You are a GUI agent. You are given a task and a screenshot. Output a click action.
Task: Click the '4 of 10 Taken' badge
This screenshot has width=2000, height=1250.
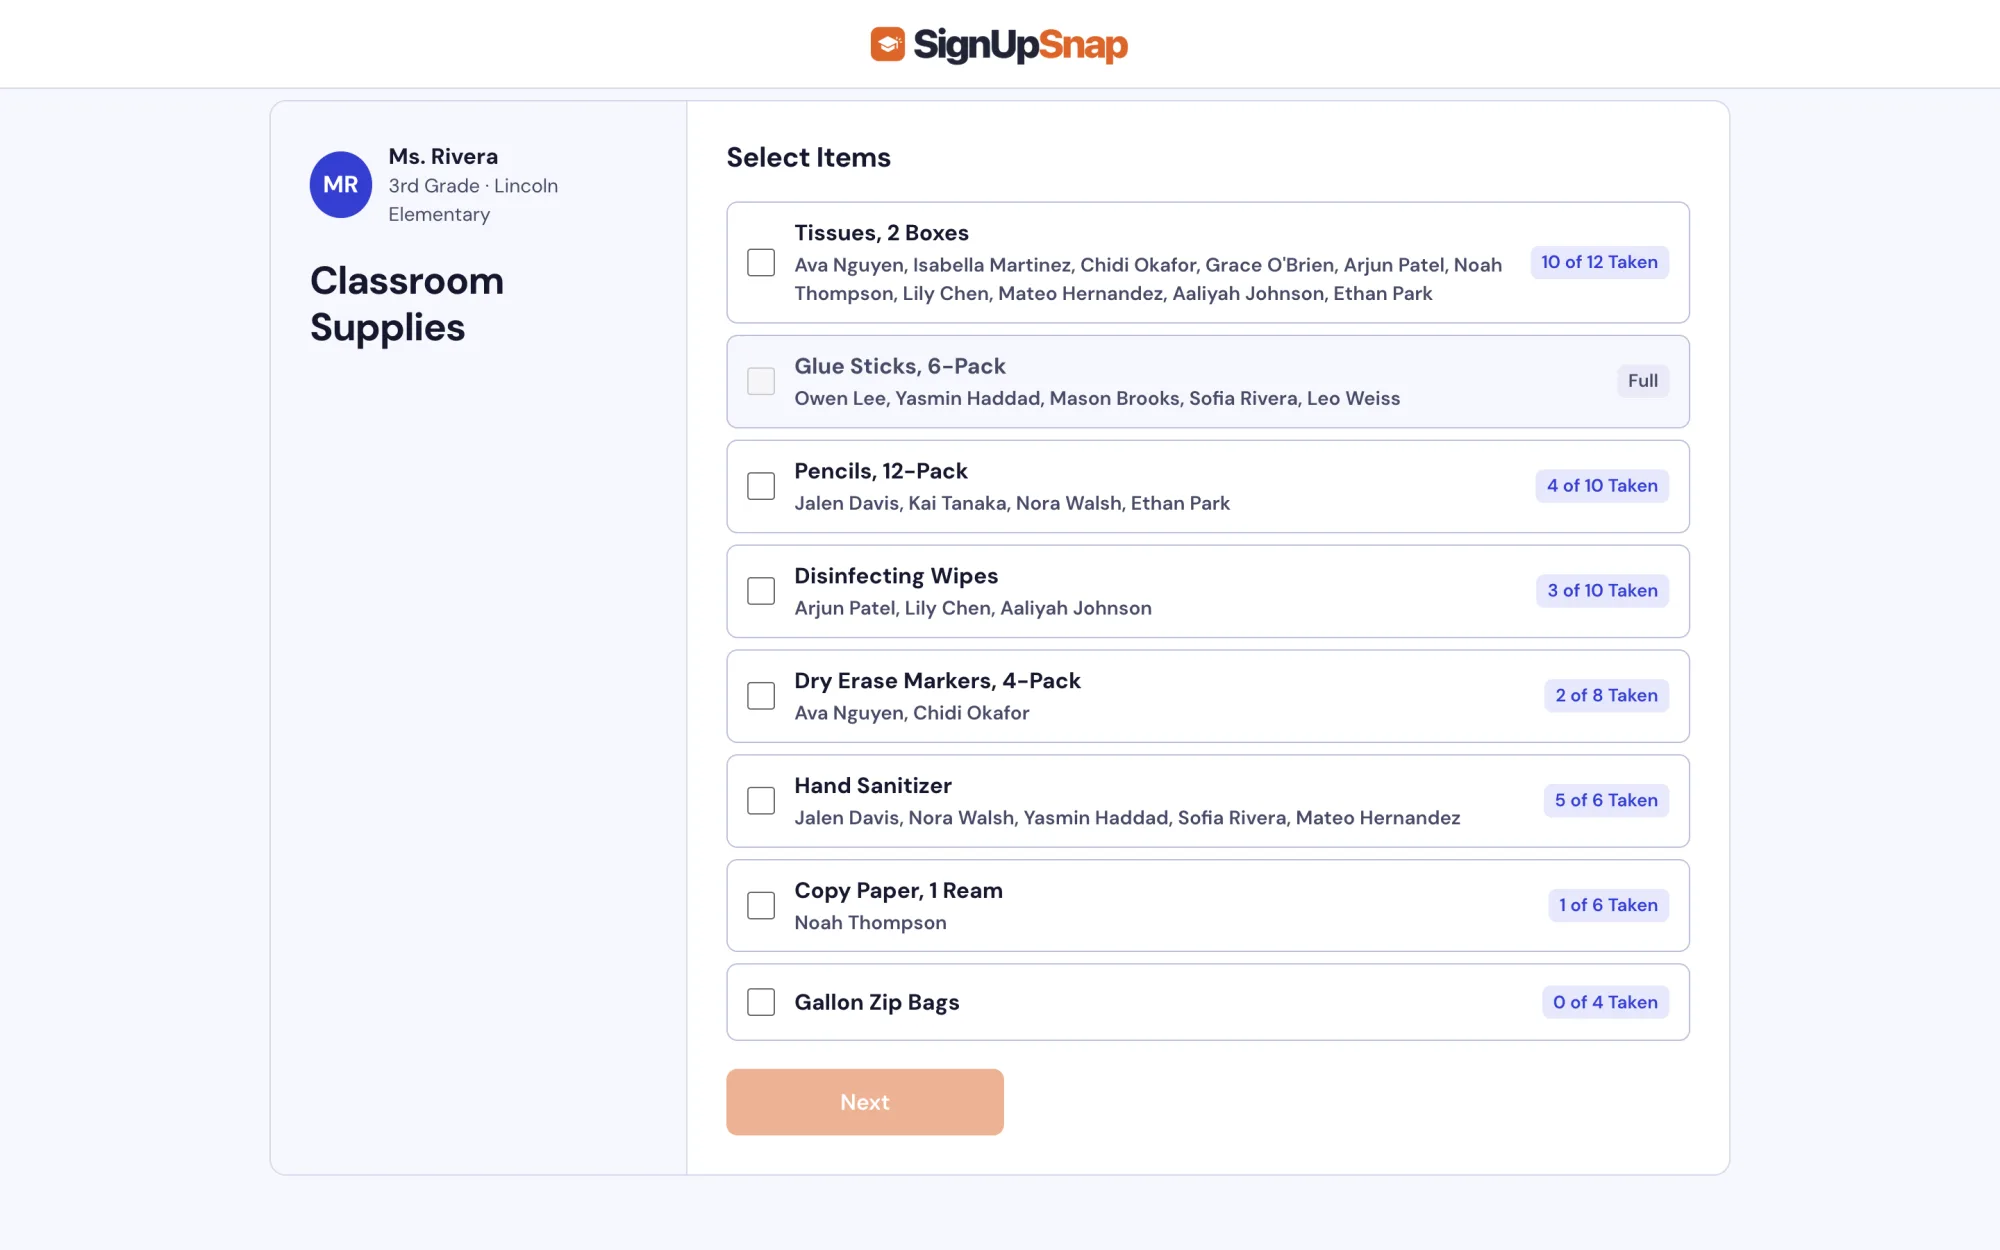click(x=1602, y=486)
